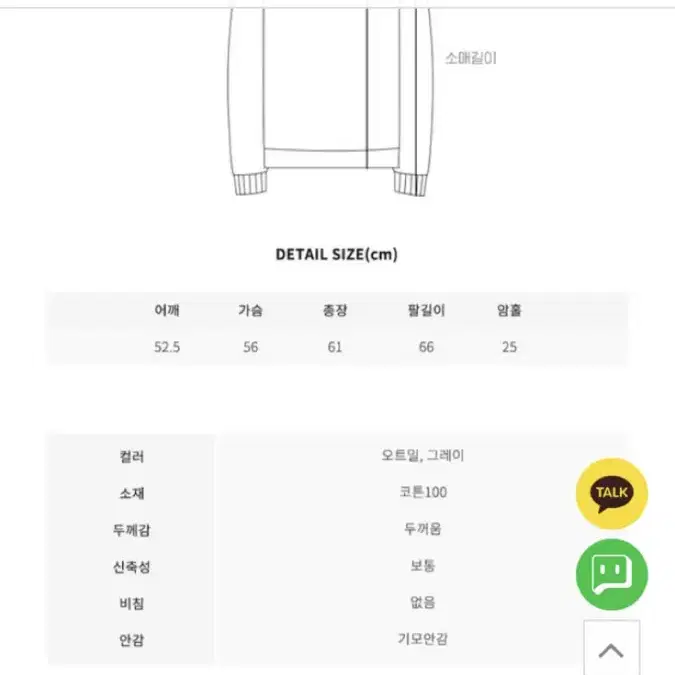Select the 총장 column header

click(x=335, y=310)
